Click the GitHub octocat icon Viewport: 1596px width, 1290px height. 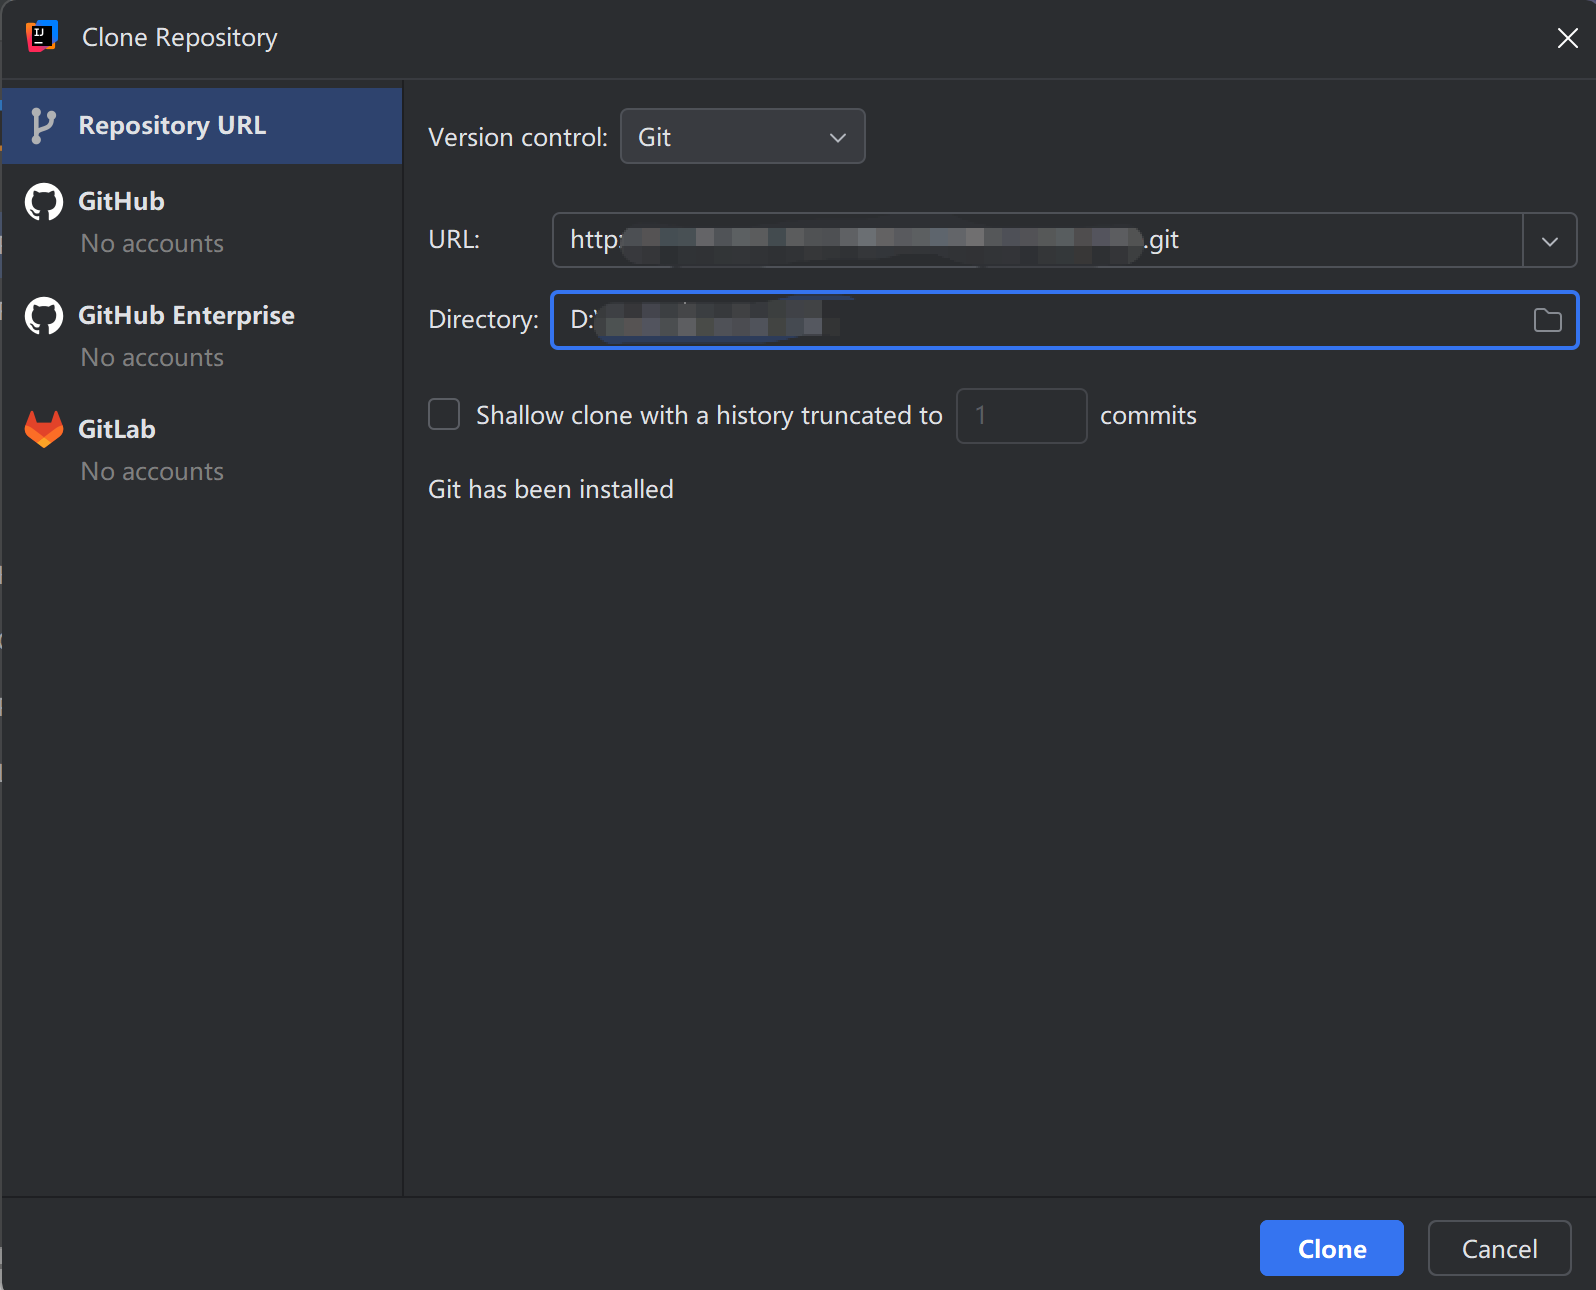pyautogui.click(x=43, y=202)
